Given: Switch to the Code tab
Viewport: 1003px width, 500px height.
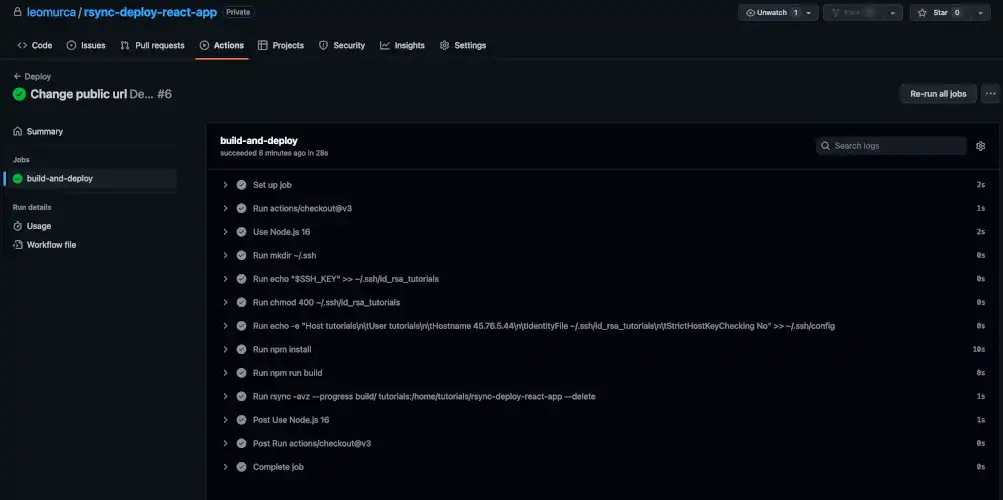Looking at the screenshot, I should 35,45.
